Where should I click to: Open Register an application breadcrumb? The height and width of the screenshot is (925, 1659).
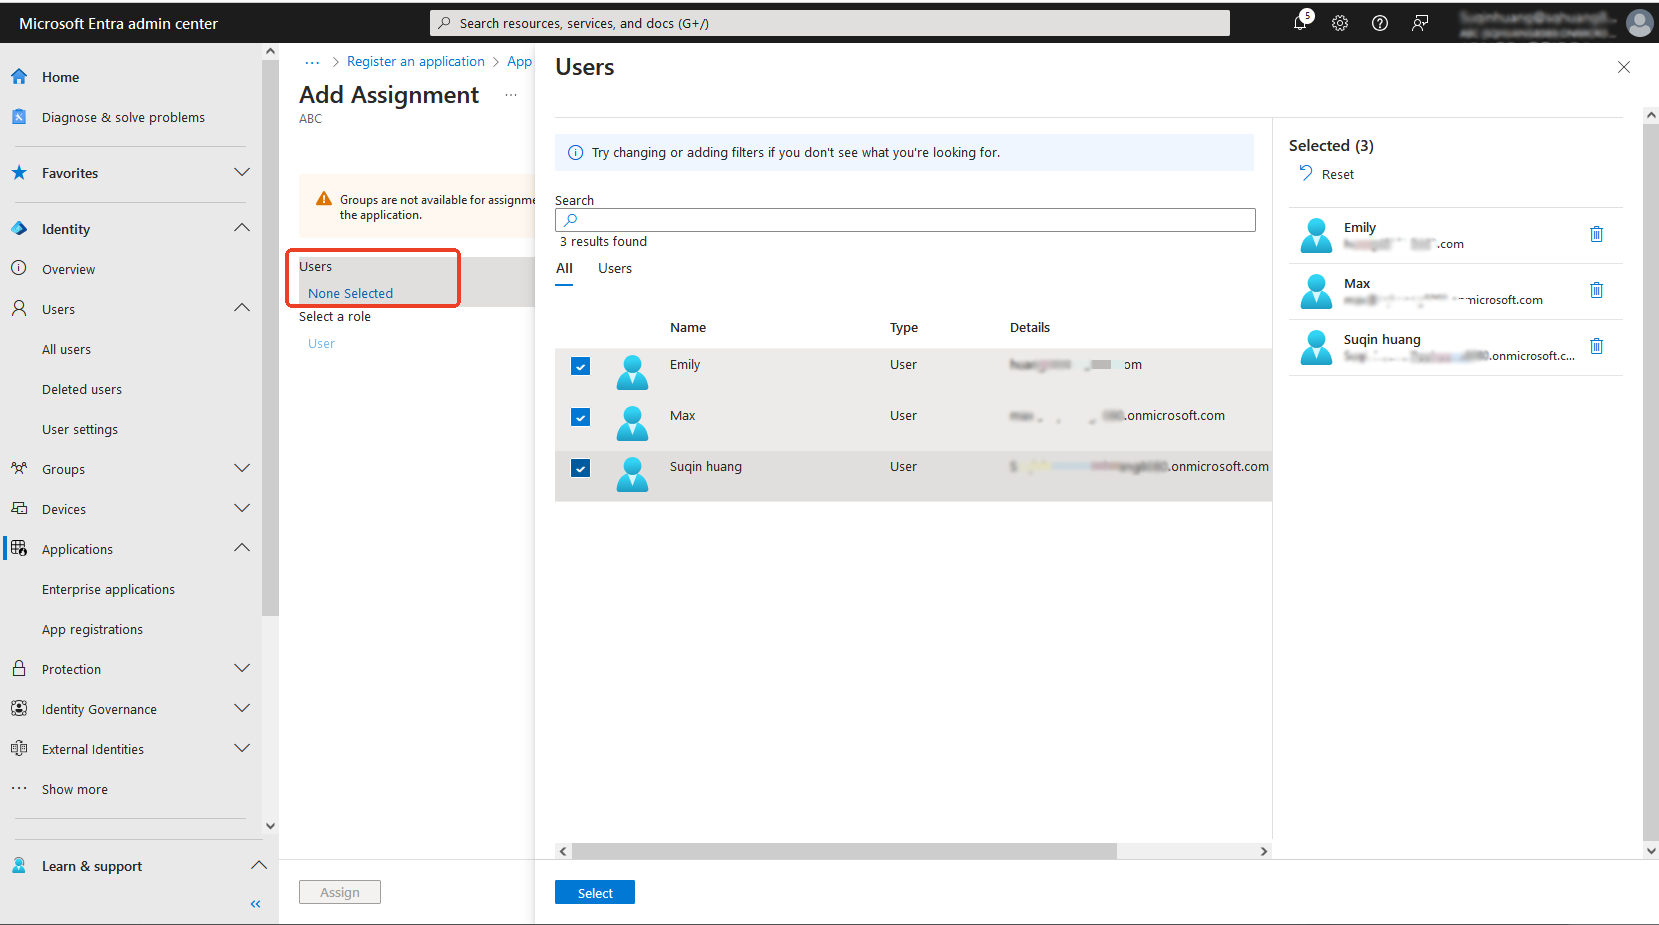tap(416, 62)
